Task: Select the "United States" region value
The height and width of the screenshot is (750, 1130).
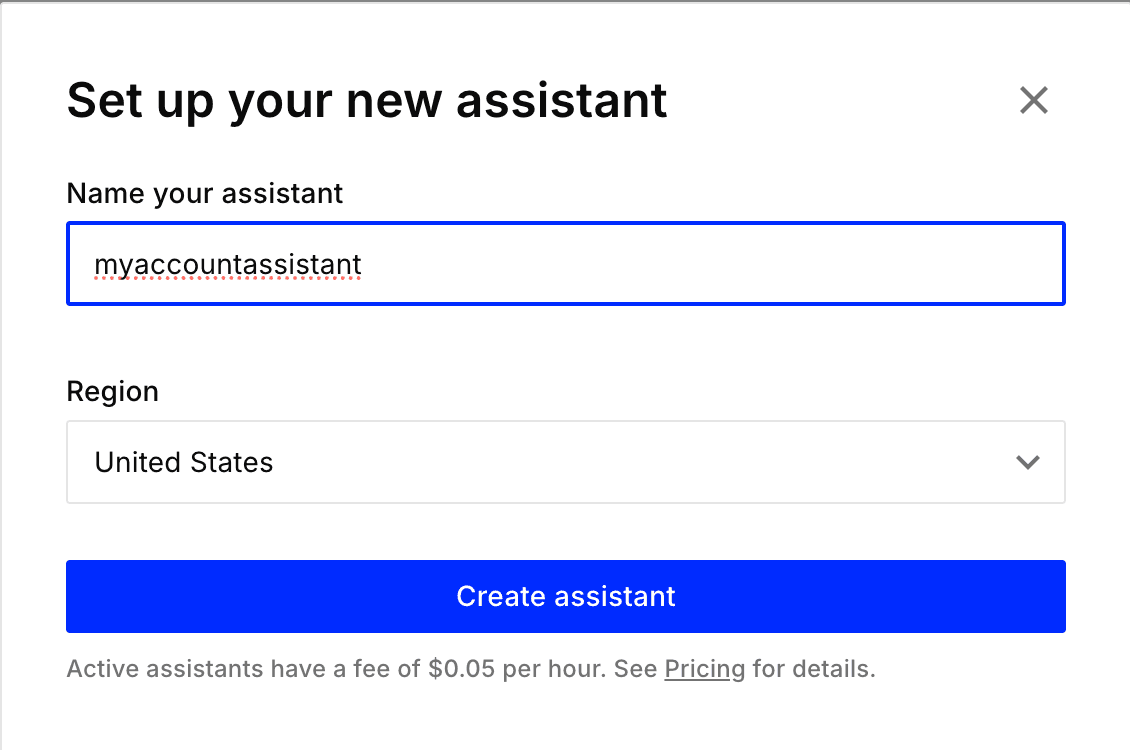Action: coord(184,462)
